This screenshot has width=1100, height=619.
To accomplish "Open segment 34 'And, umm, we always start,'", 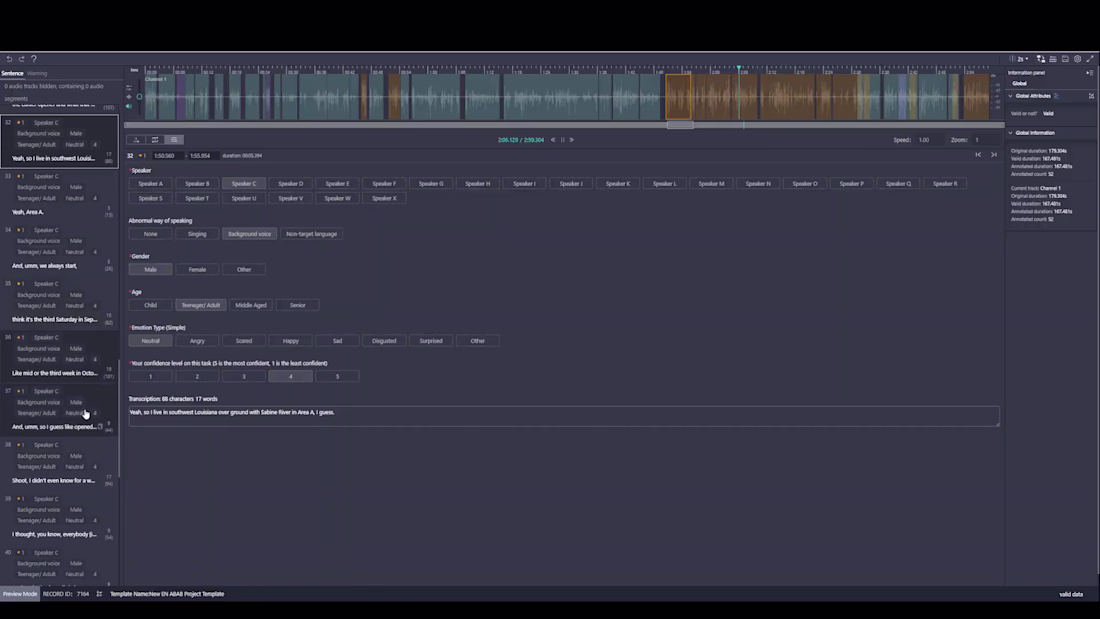I will pyautogui.click(x=60, y=248).
